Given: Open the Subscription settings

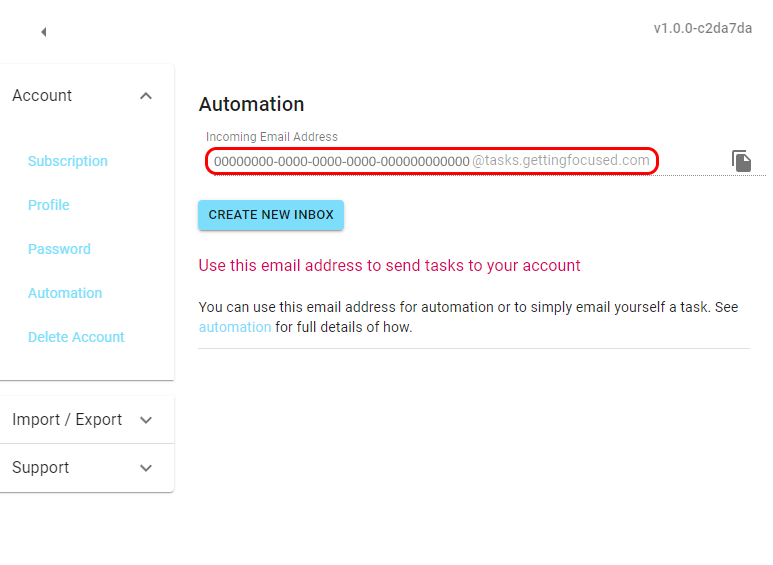Looking at the screenshot, I should [x=68, y=161].
